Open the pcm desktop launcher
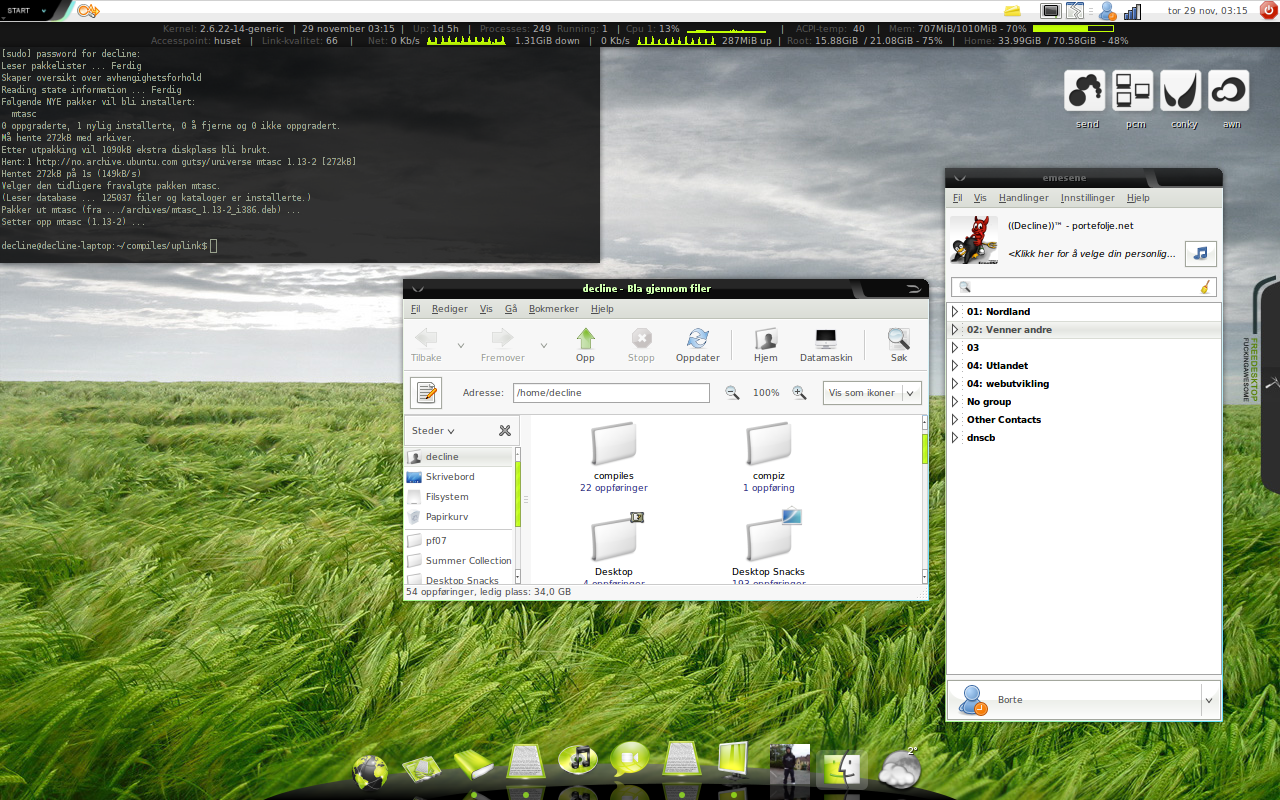The height and width of the screenshot is (800, 1280). pos(1133,91)
